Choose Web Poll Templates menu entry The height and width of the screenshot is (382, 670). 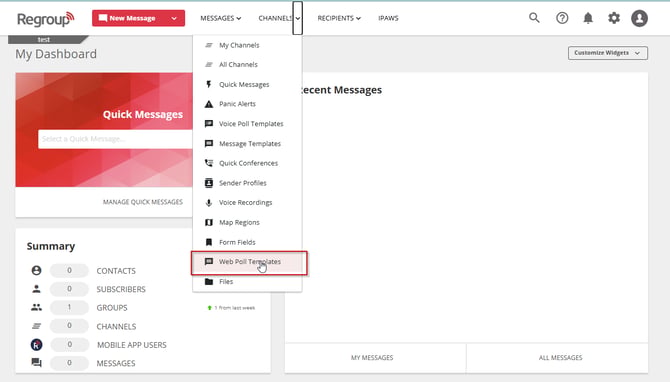(x=249, y=262)
